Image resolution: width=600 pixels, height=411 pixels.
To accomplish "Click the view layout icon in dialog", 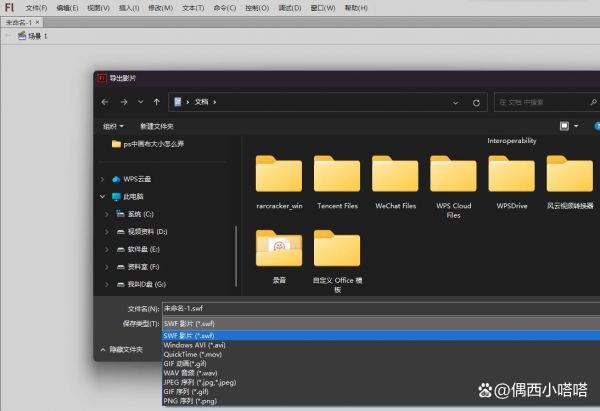I will 565,126.
